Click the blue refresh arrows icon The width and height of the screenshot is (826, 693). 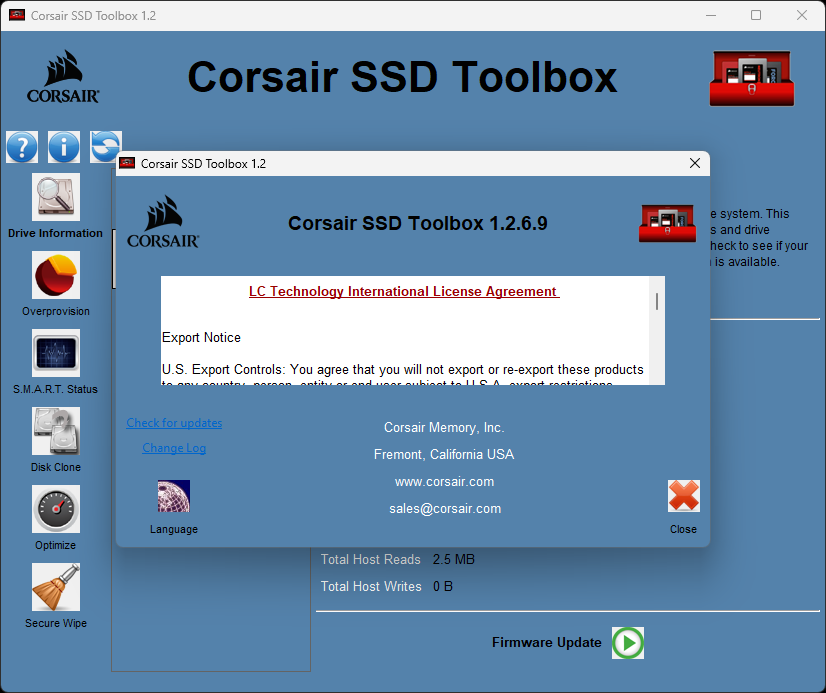pyautogui.click(x=104, y=146)
